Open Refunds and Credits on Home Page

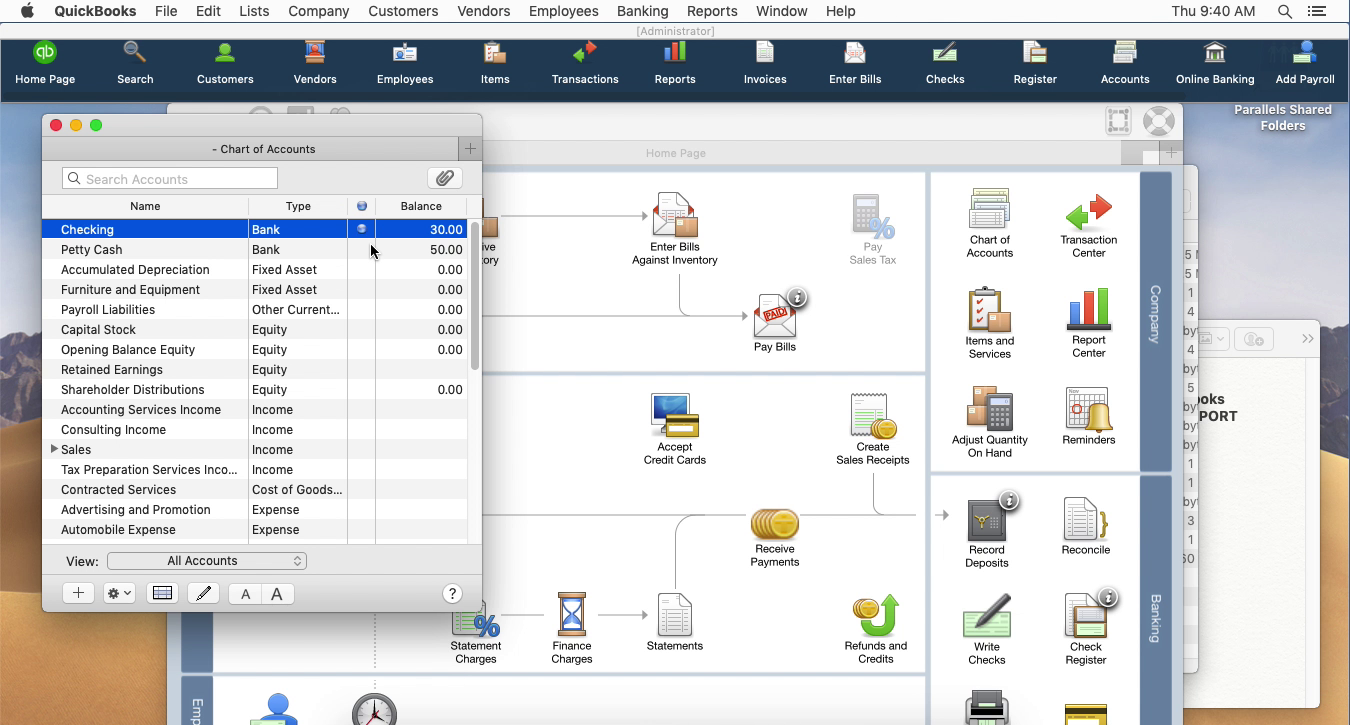point(876,628)
